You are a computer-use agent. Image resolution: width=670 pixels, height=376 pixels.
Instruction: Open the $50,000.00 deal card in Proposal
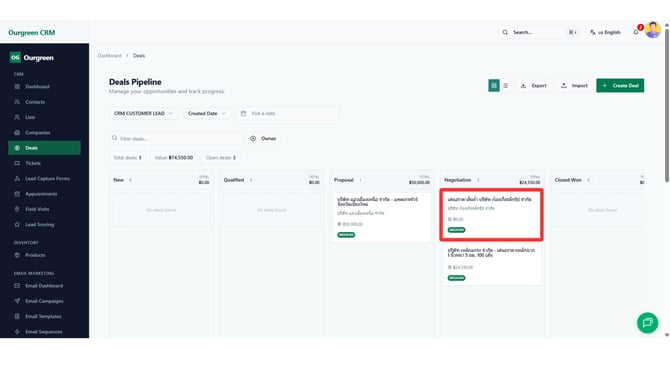[x=382, y=217]
